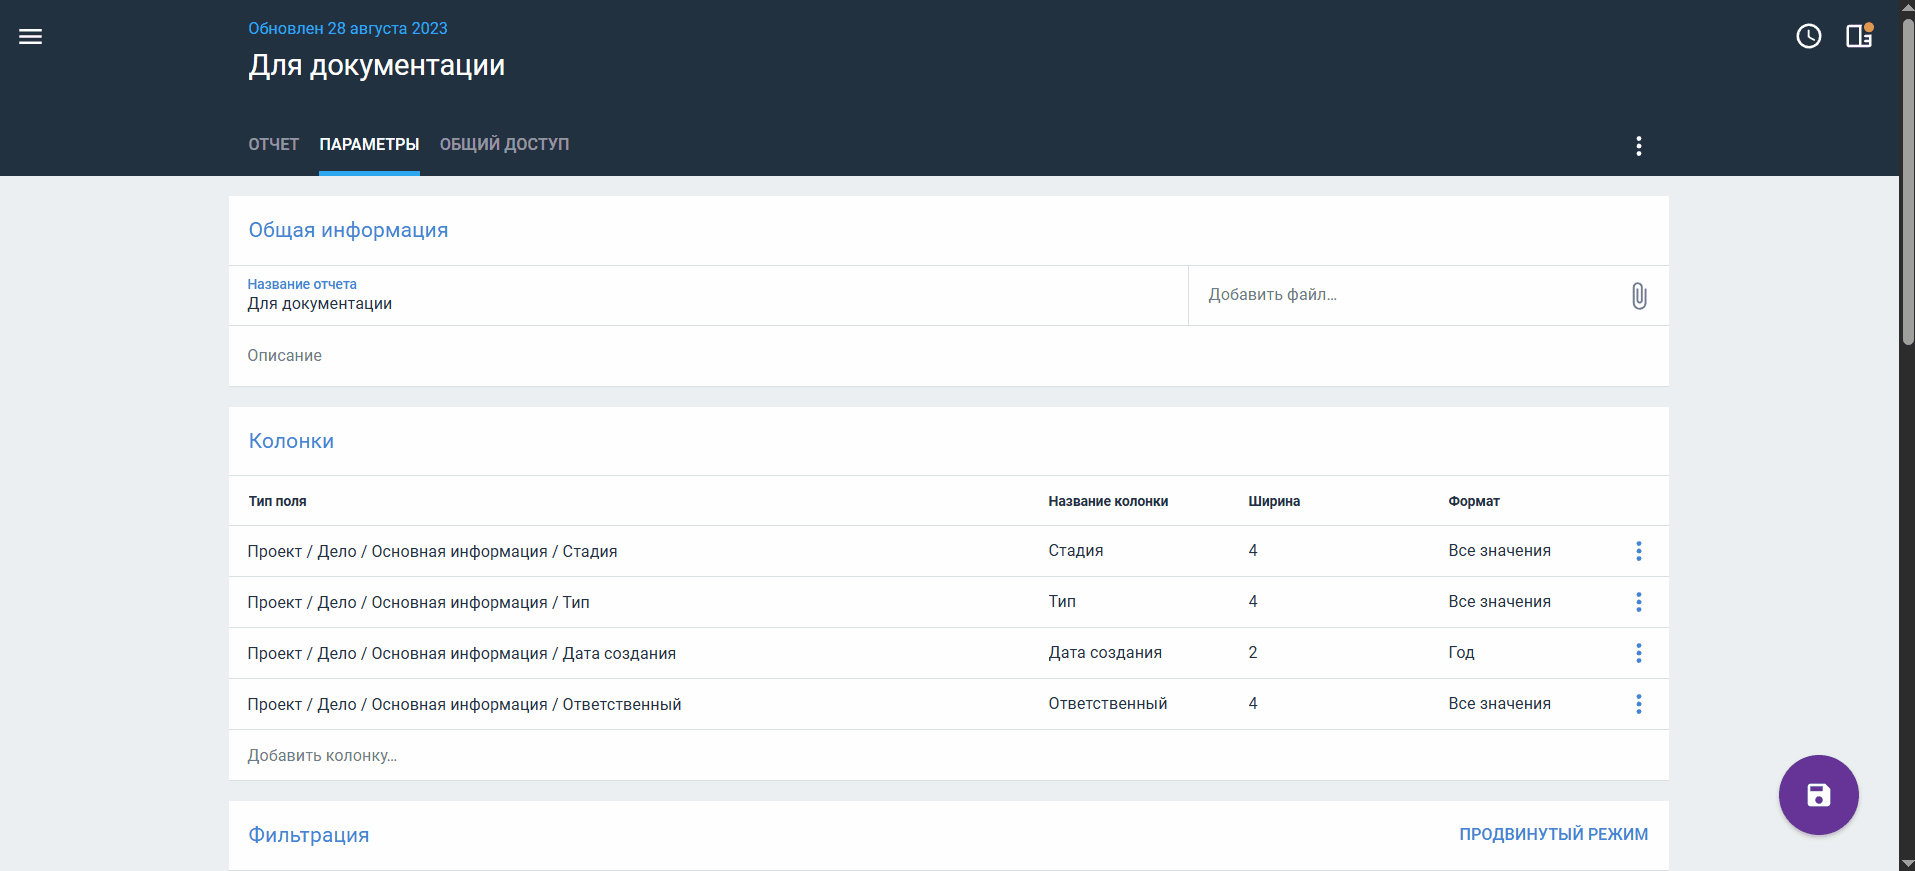Click the Название отчета input field
Viewport: 1915px width, 871px height.
click(700, 304)
